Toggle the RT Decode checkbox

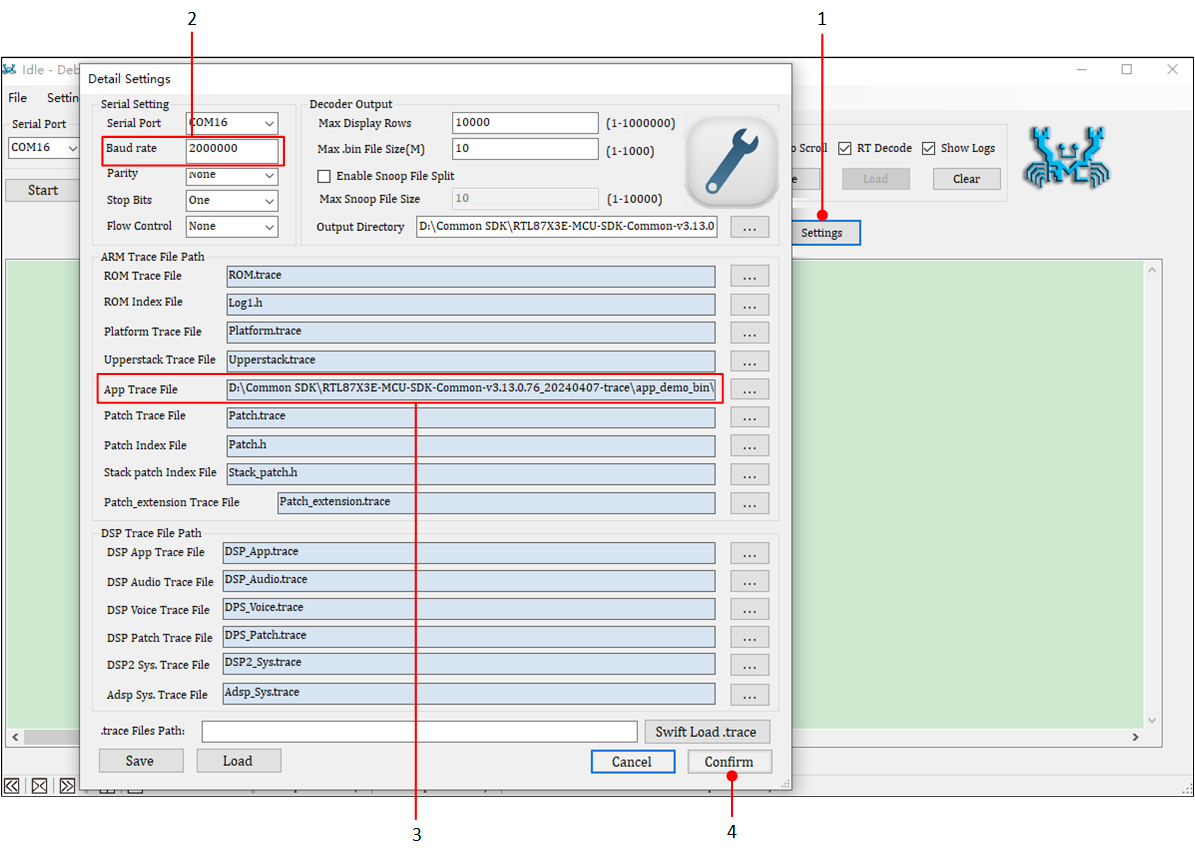pos(845,148)
